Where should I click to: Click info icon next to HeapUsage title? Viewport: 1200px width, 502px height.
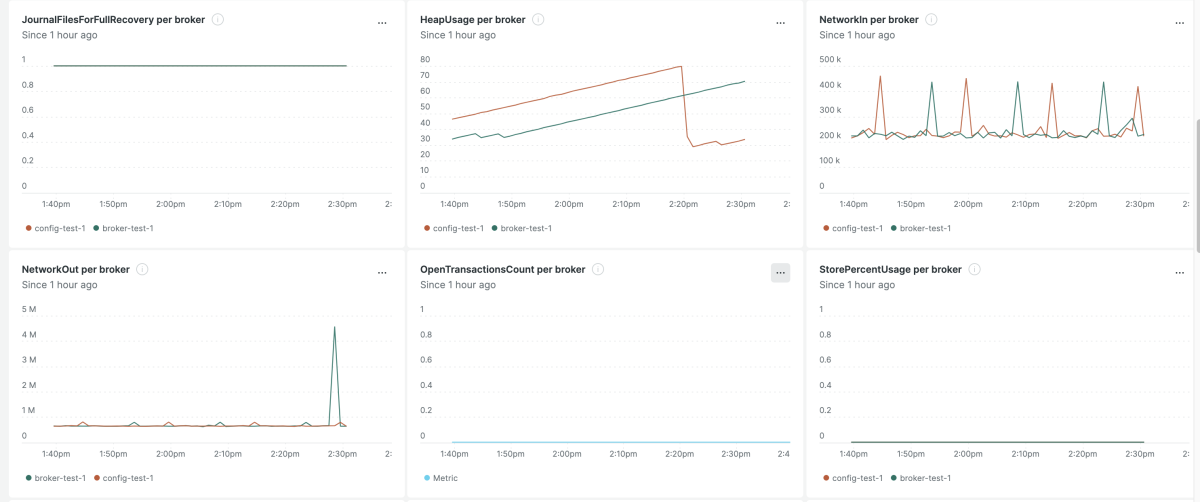538,20
